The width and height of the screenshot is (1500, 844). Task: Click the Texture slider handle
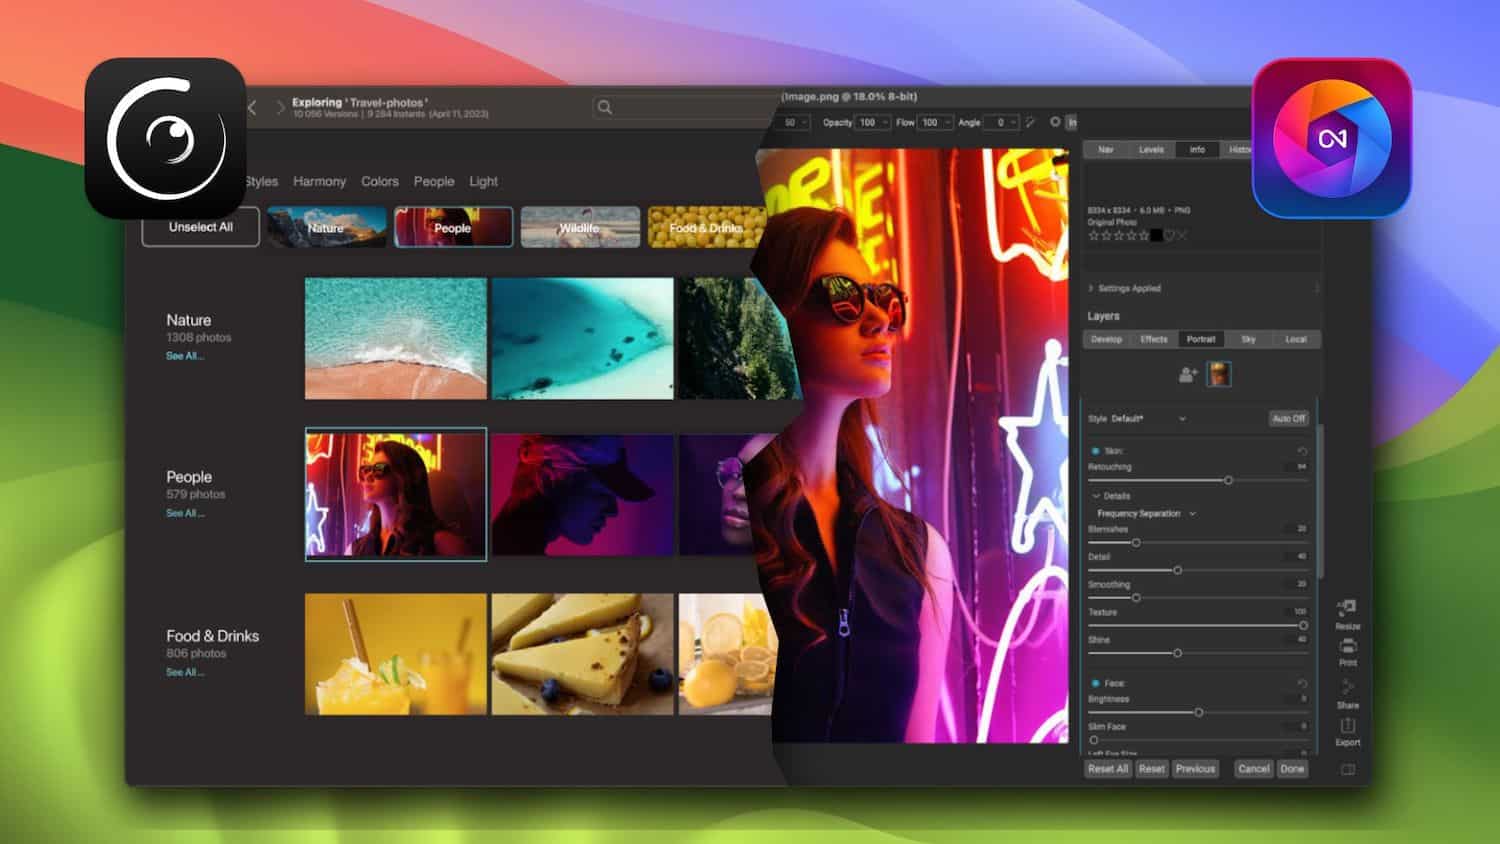1303,625
